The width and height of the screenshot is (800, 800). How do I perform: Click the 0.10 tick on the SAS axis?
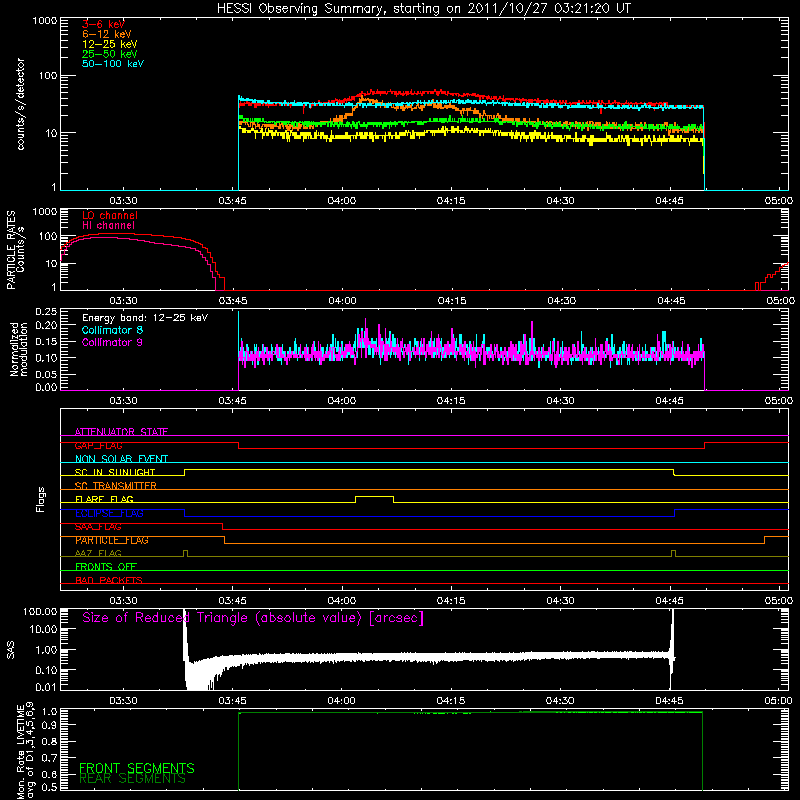pos(45,670)
